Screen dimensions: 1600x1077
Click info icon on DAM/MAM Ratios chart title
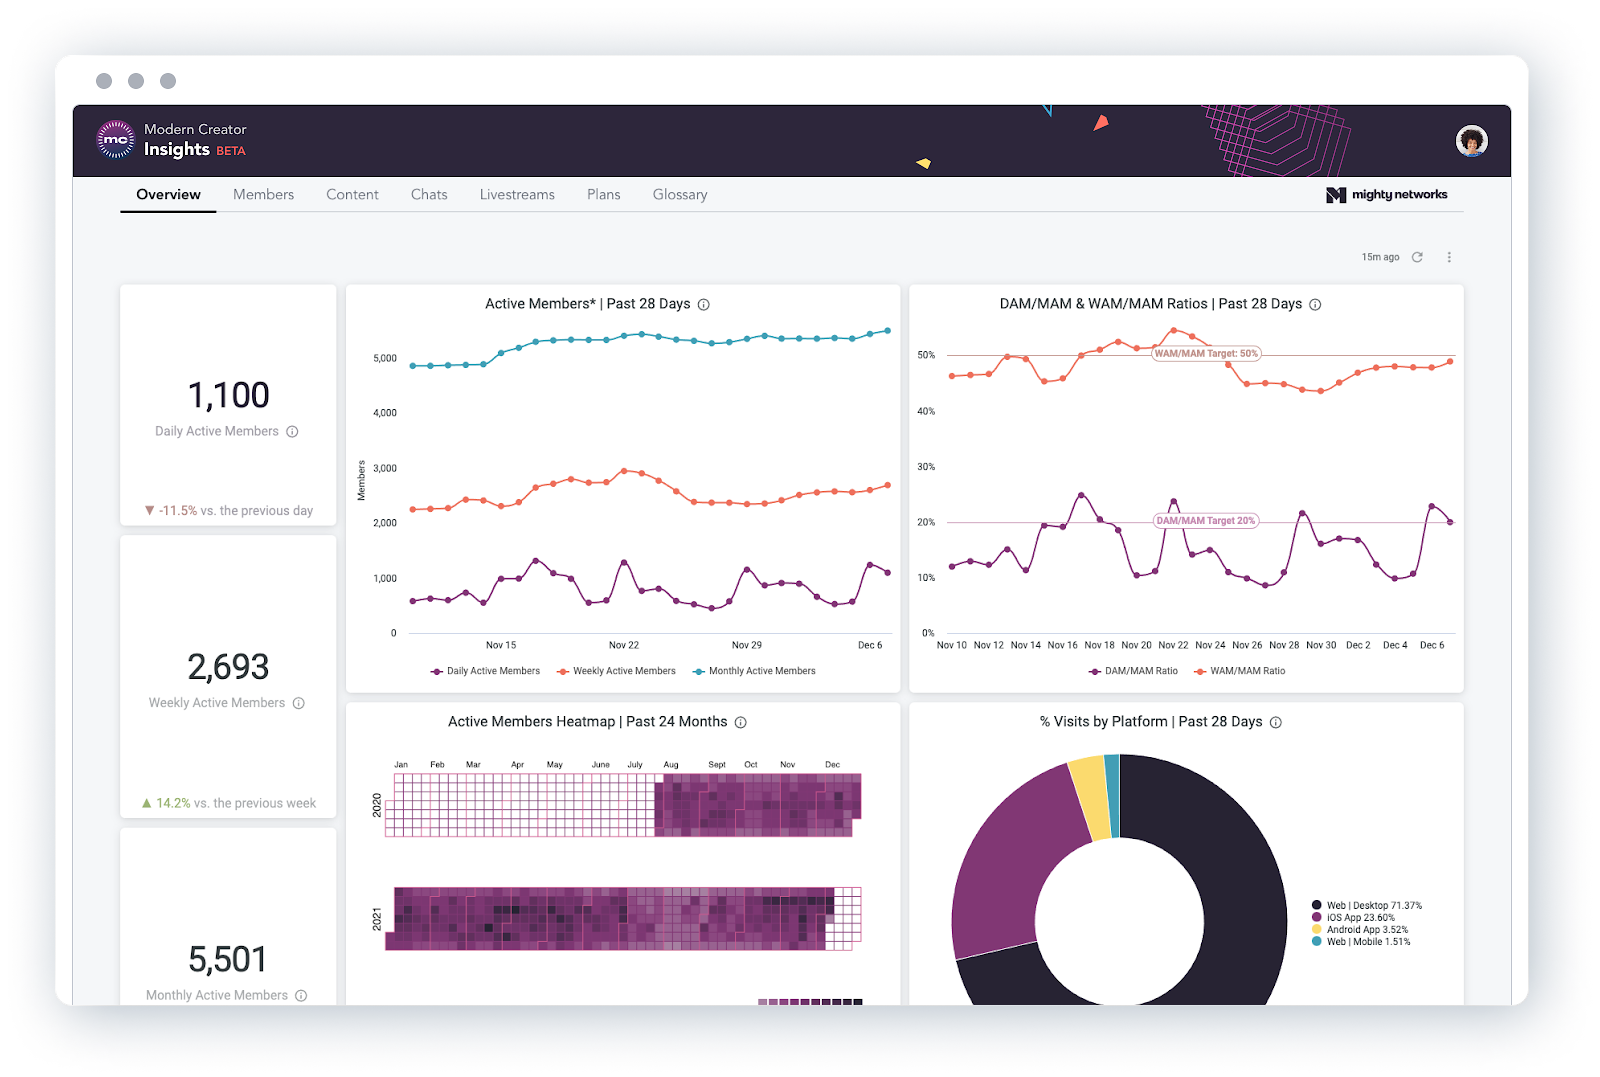[1315, 305]
